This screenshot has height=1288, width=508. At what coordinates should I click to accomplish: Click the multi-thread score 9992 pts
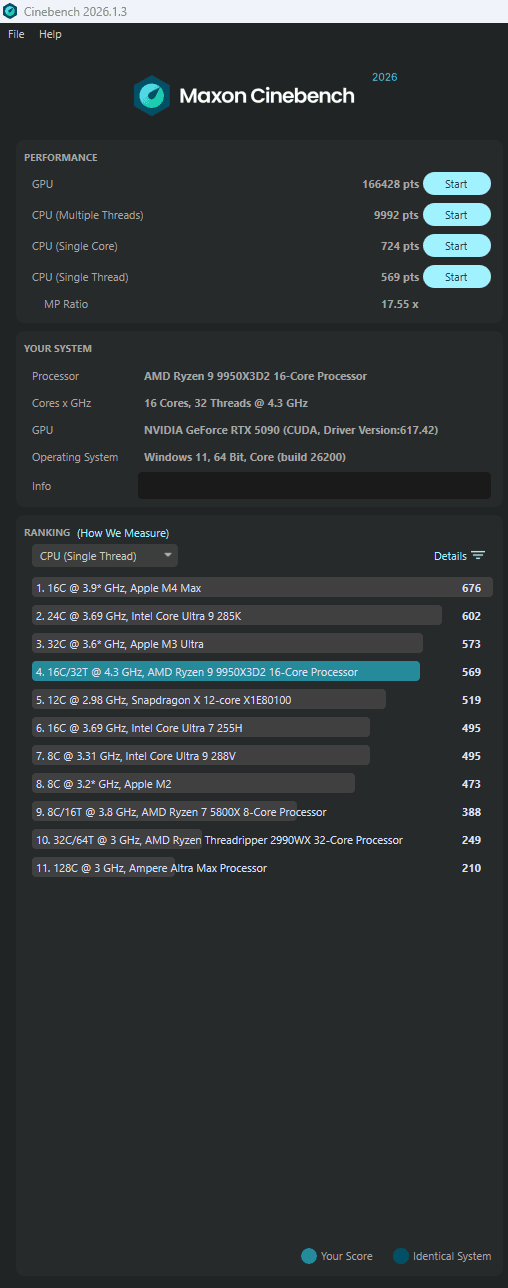pos(396,215)
